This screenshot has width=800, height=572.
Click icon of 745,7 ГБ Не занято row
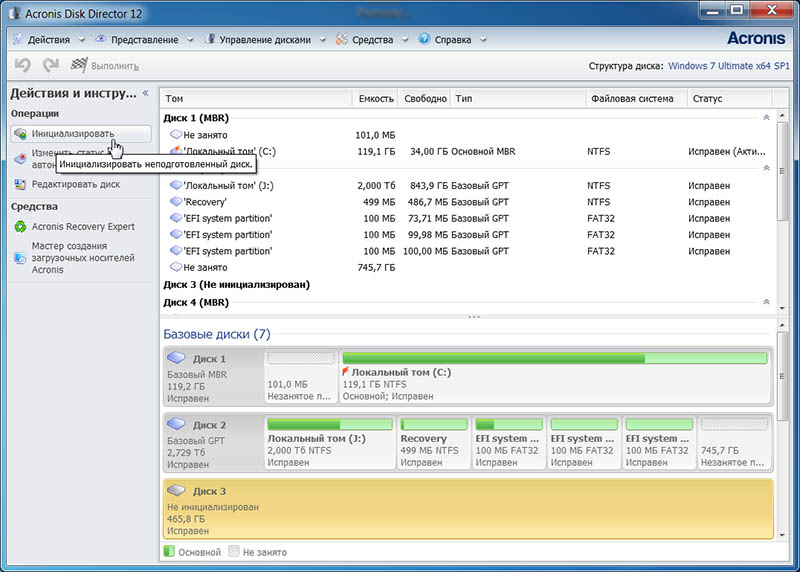(x=176, y=267)
